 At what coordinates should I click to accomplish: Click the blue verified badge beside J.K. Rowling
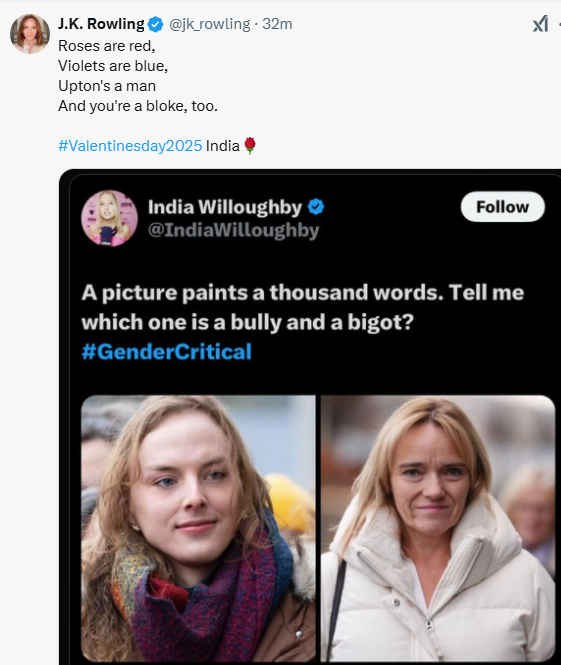156,24
